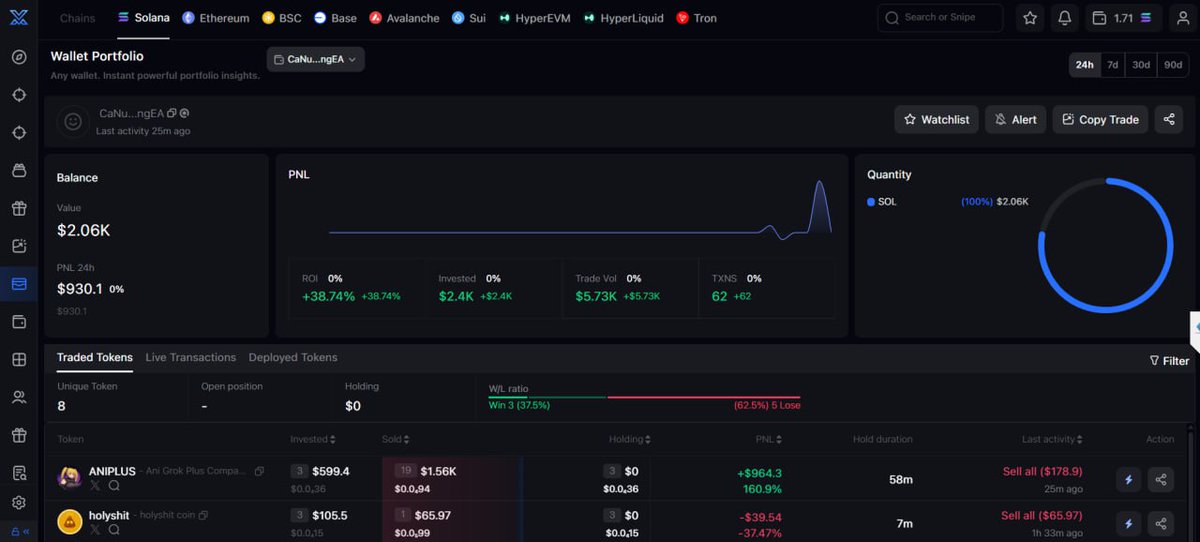Viewport: 1200px width, 542px height.
Task: Sort table by Last activity column
Action: point(1052,439)
